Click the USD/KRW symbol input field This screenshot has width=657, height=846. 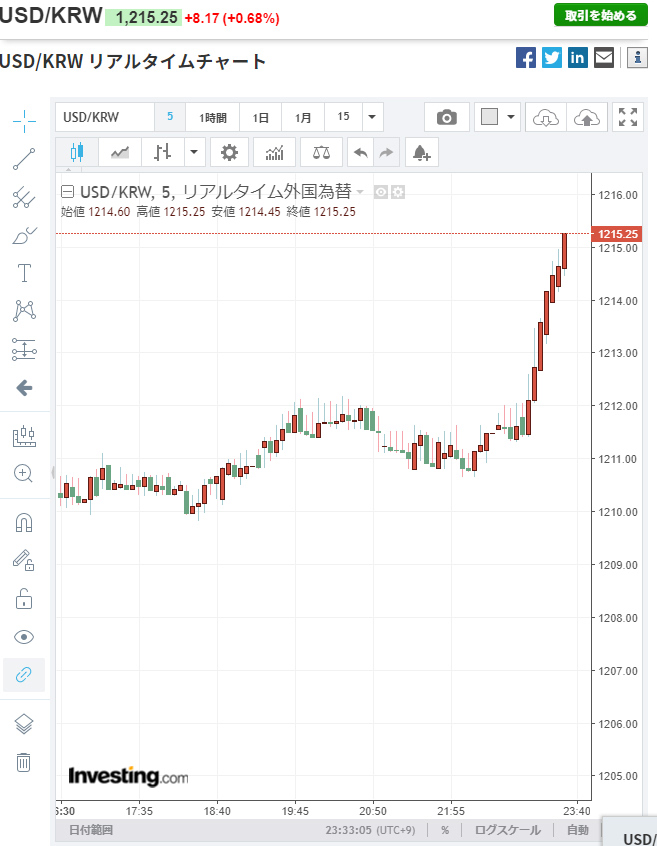104,117
